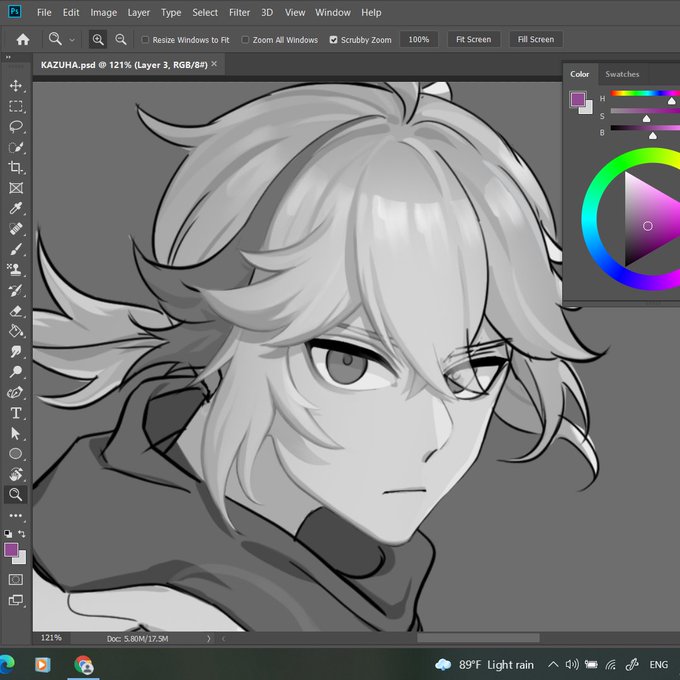Screen dimensions: 680x680
Task: Enable Resize Windows to Fit checkbox
Action: coord(145,40)
